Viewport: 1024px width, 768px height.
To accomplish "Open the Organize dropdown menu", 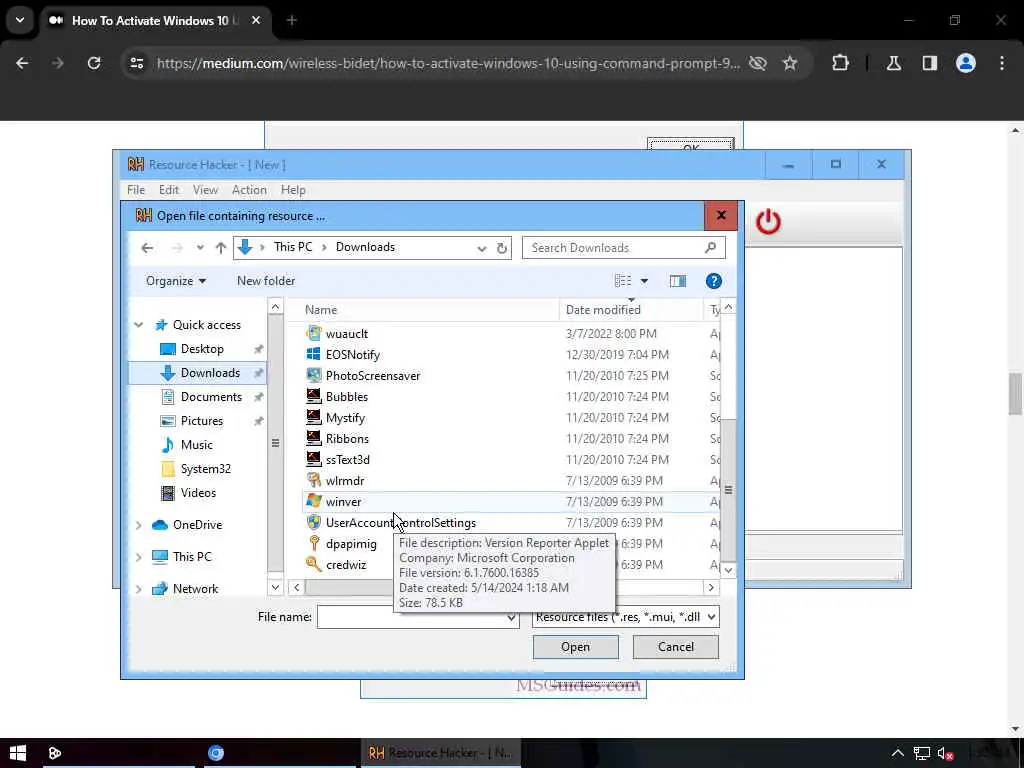I will (176, 281).
